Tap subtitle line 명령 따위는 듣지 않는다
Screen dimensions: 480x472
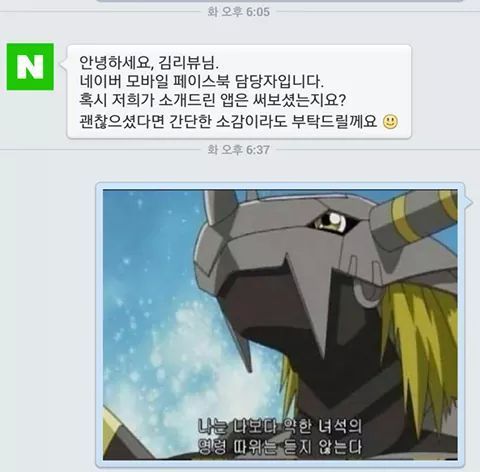click(x=280, y=447)
